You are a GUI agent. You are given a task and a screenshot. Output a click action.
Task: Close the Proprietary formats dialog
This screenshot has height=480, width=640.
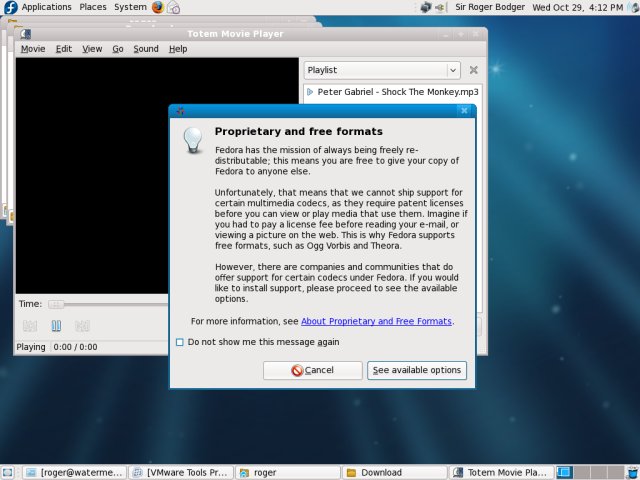[464, 111]
